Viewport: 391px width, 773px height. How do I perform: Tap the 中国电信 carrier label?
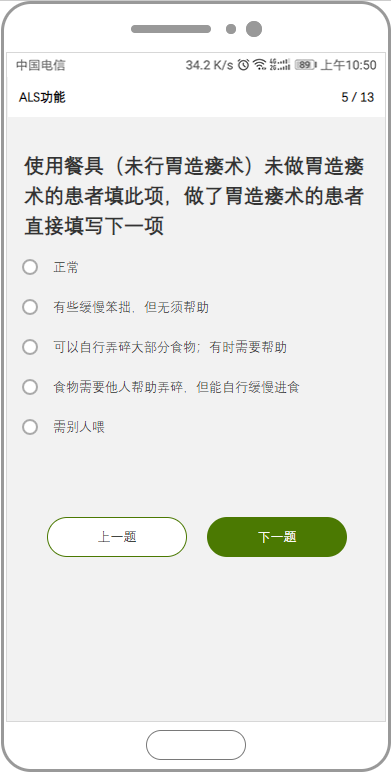40,65
